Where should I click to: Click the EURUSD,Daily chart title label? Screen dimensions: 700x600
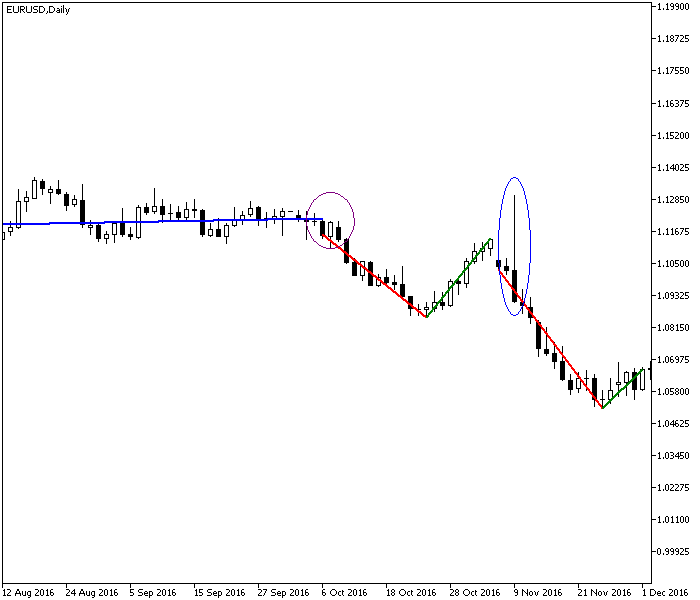point(37,9)
